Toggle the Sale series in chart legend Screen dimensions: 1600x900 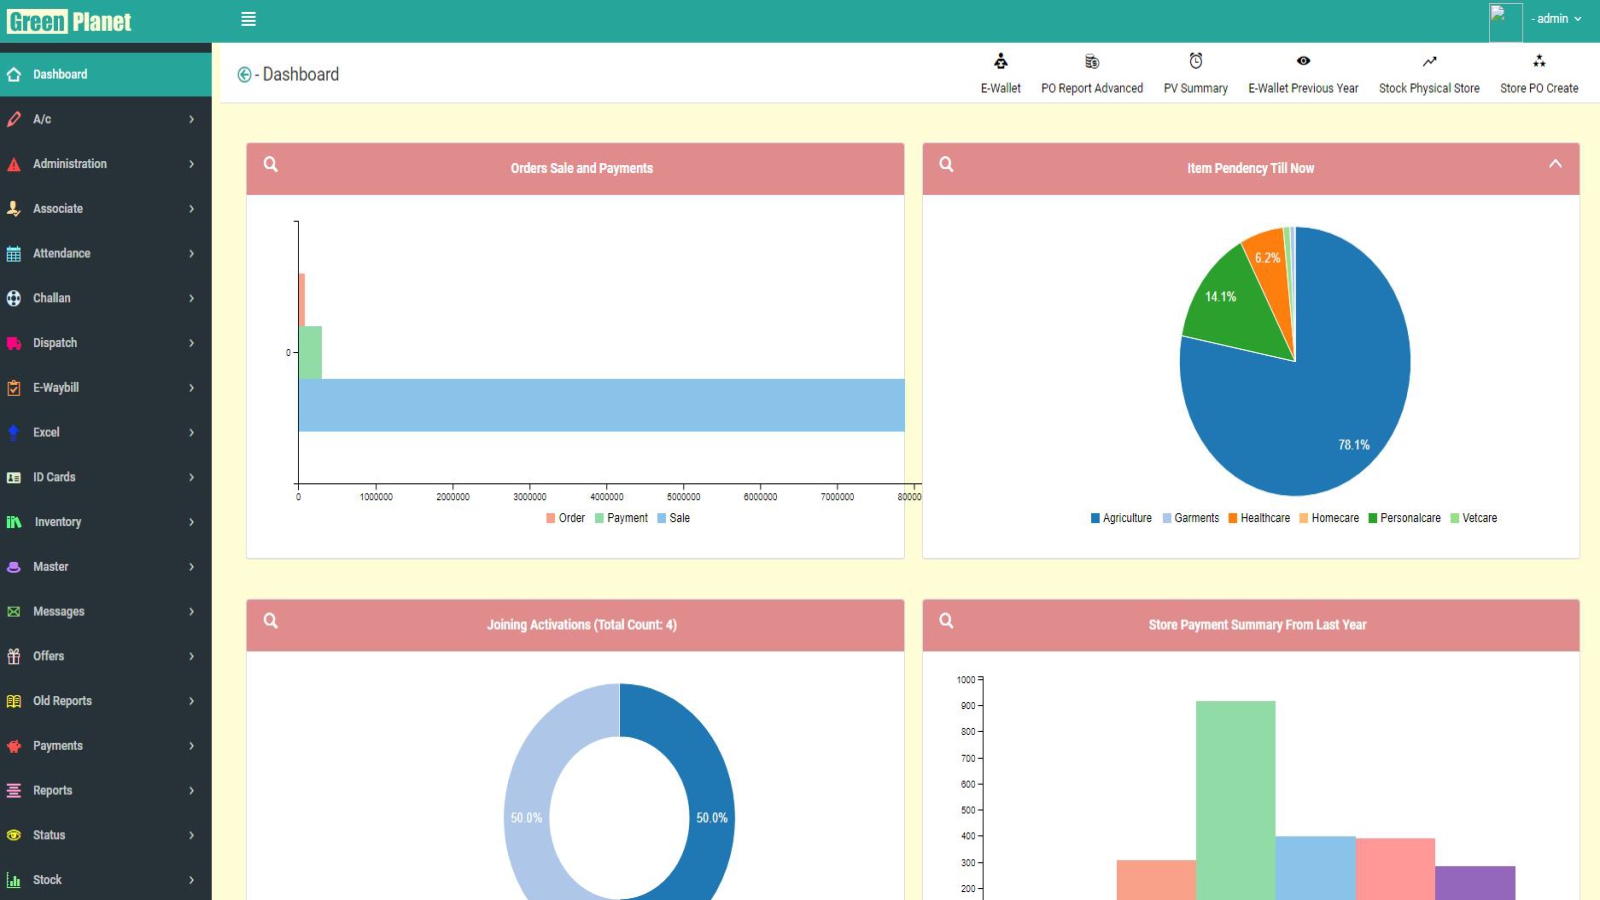click(673, 518)
